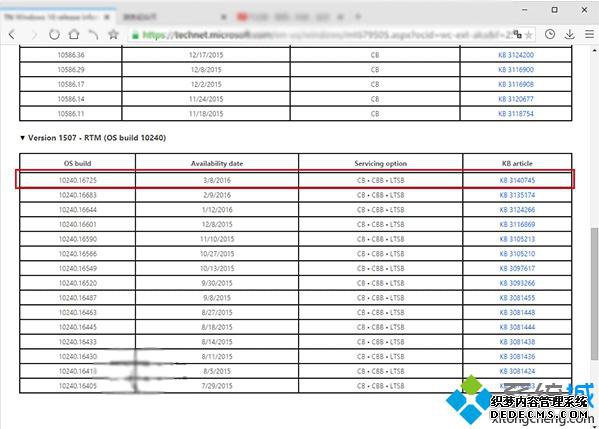Open bookmarks with the star toolbar icon
599x429 pixels.
click(113, 35)
